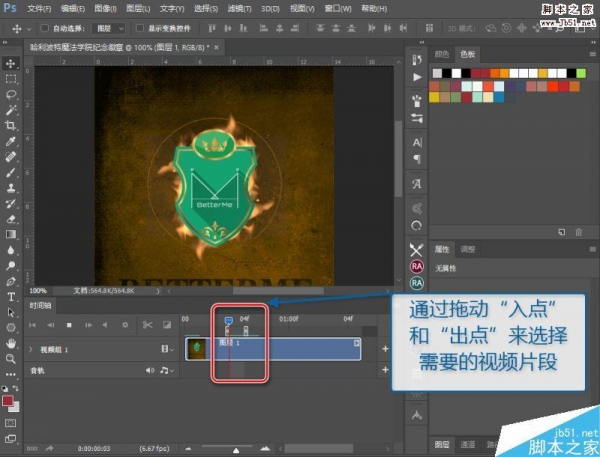Click the plus button to add media to 视频组 1
This screenshot has width=600, height=457.
[385, 349]
